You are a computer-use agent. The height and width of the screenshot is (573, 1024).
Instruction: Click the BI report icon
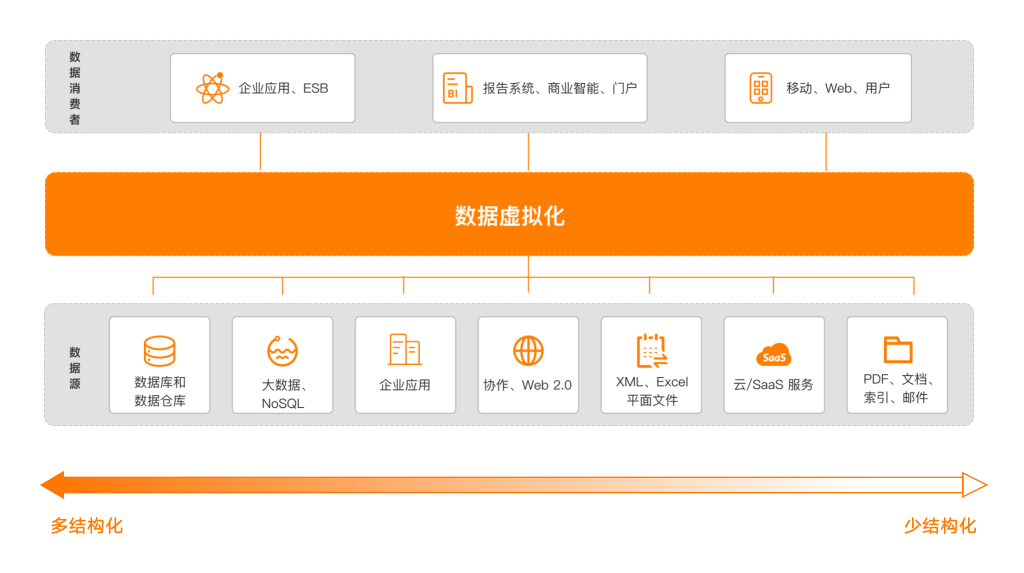[457, 88]
